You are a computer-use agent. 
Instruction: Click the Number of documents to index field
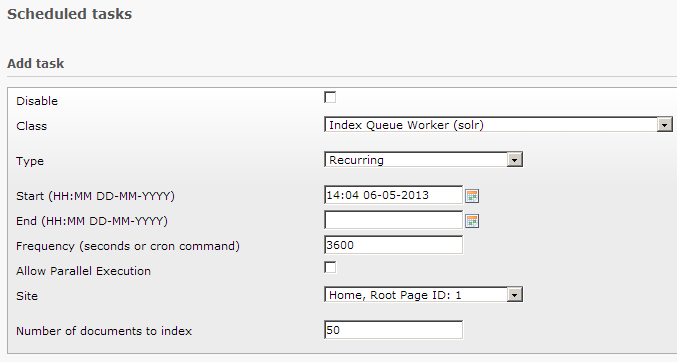[x=393, y=330]
